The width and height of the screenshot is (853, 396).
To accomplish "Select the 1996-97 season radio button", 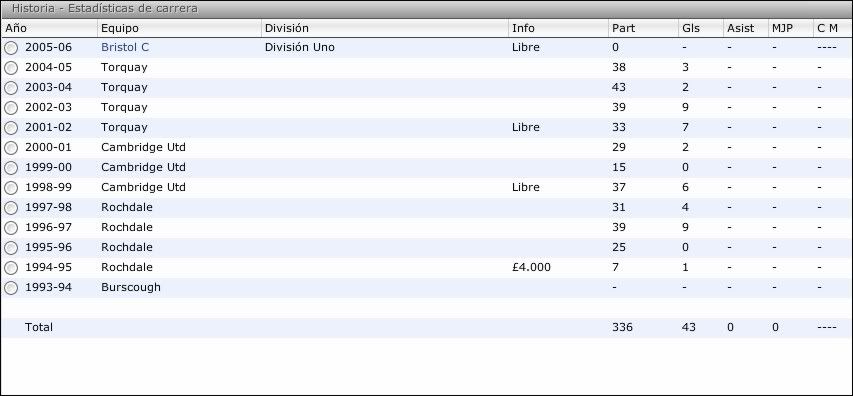I will (11, 228).
